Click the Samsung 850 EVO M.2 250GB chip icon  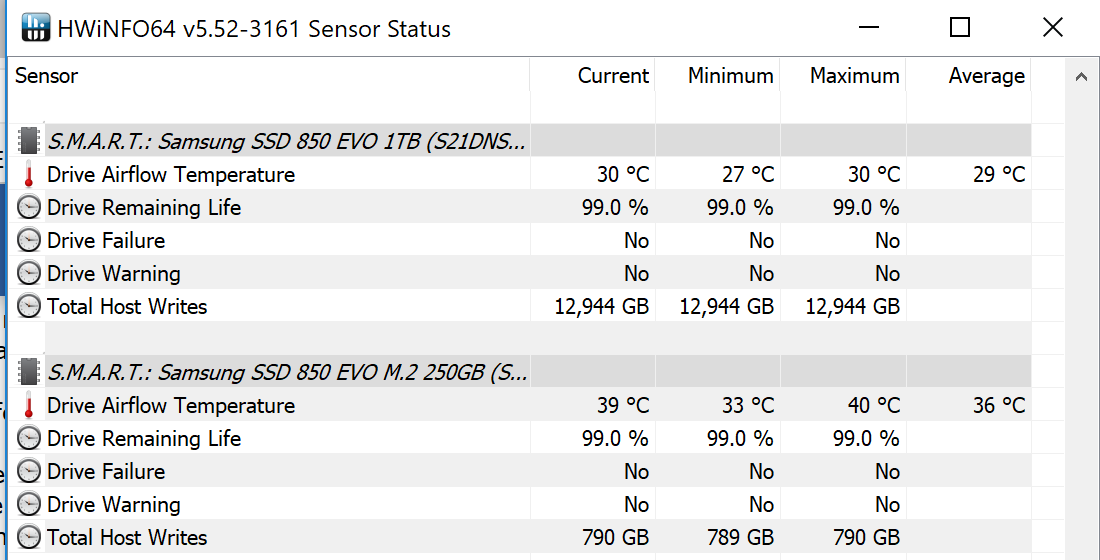(x=30, y=372)
